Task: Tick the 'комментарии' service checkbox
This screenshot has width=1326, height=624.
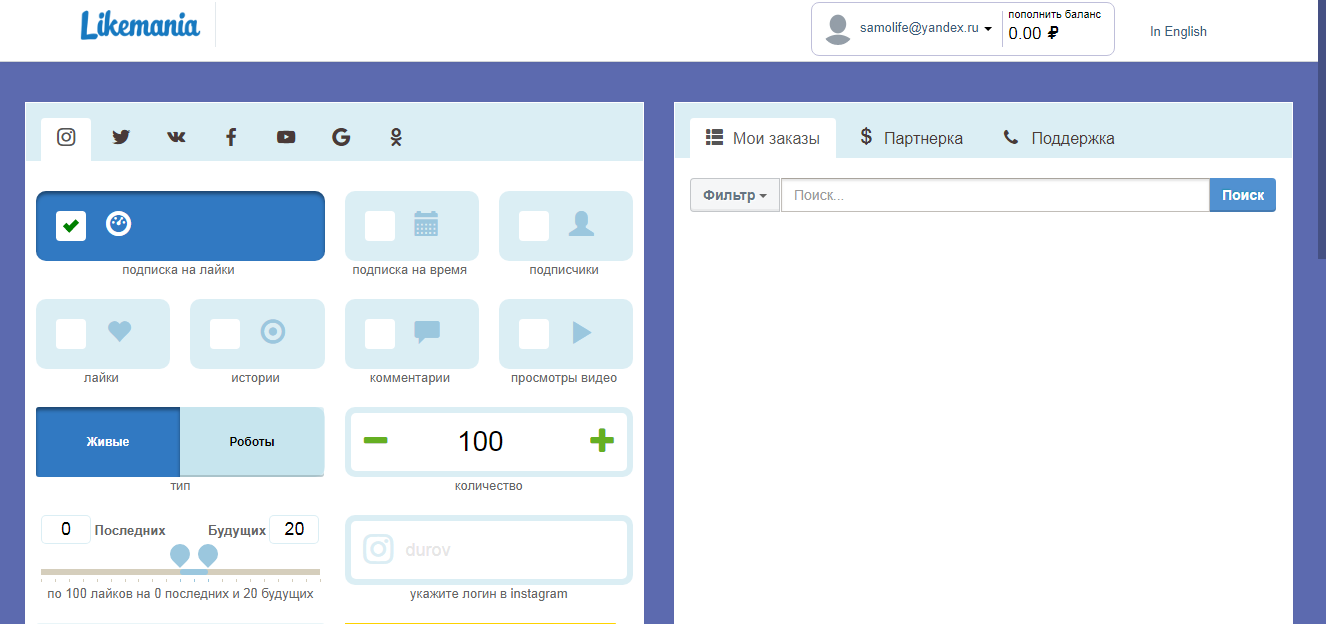Action: pos(380,334)
